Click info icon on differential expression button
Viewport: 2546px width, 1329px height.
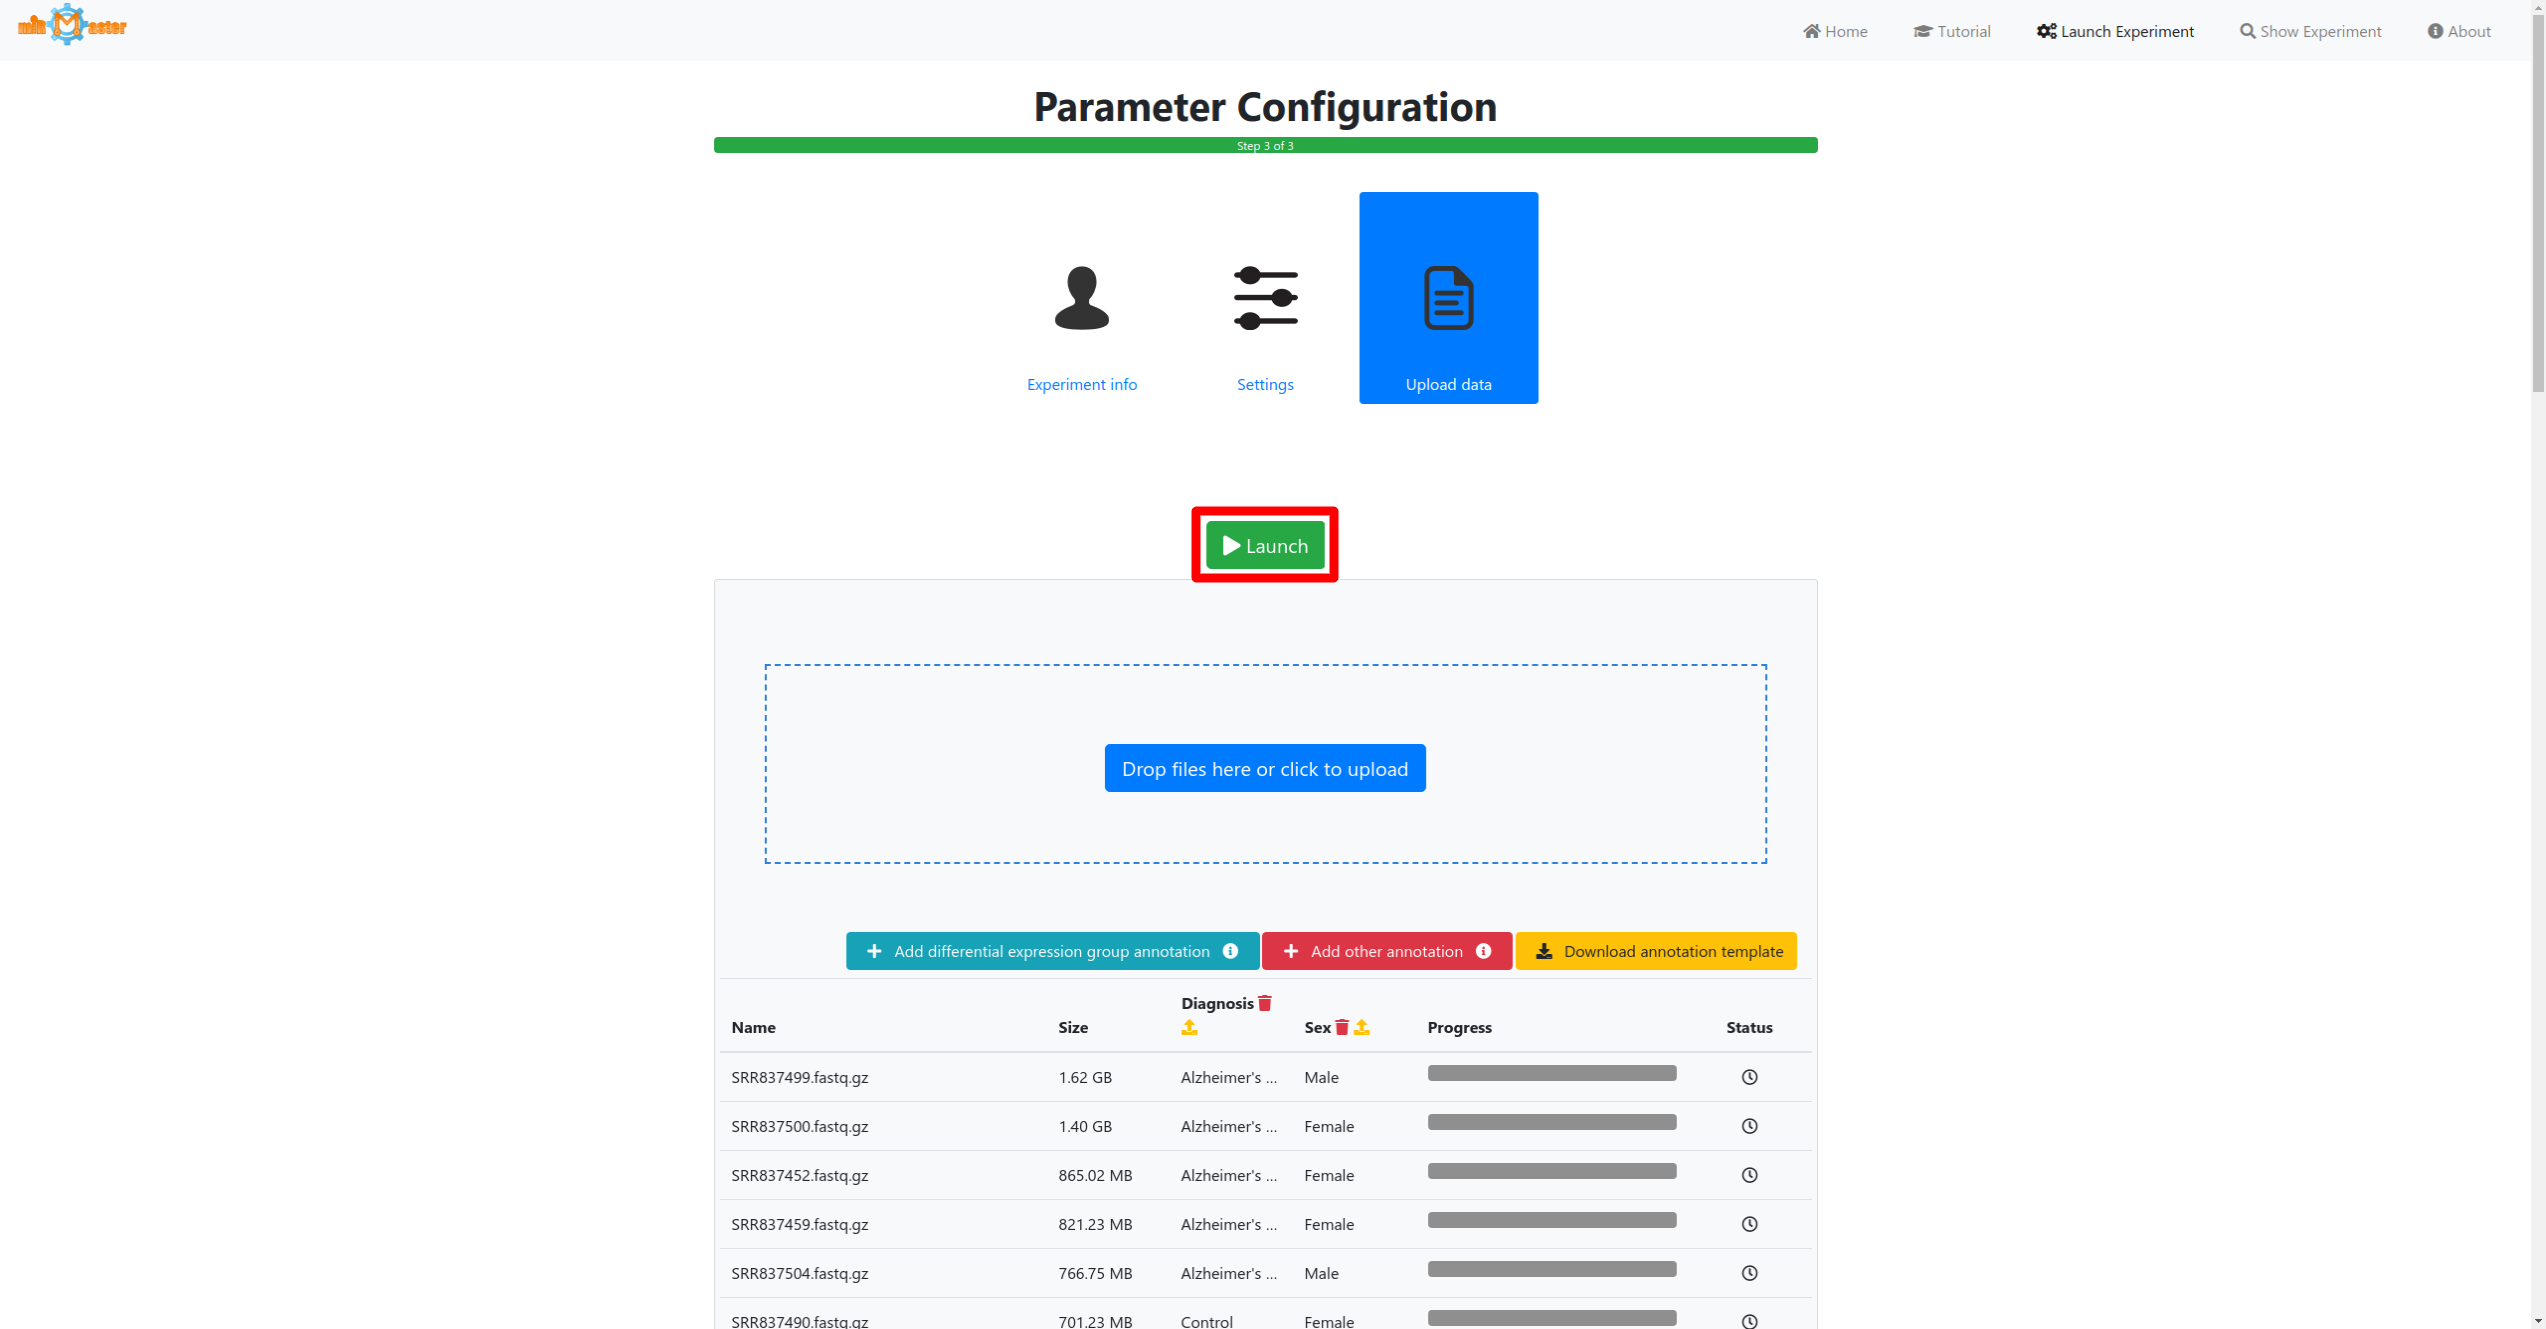pyautogui.click(x=1231, y=951)
